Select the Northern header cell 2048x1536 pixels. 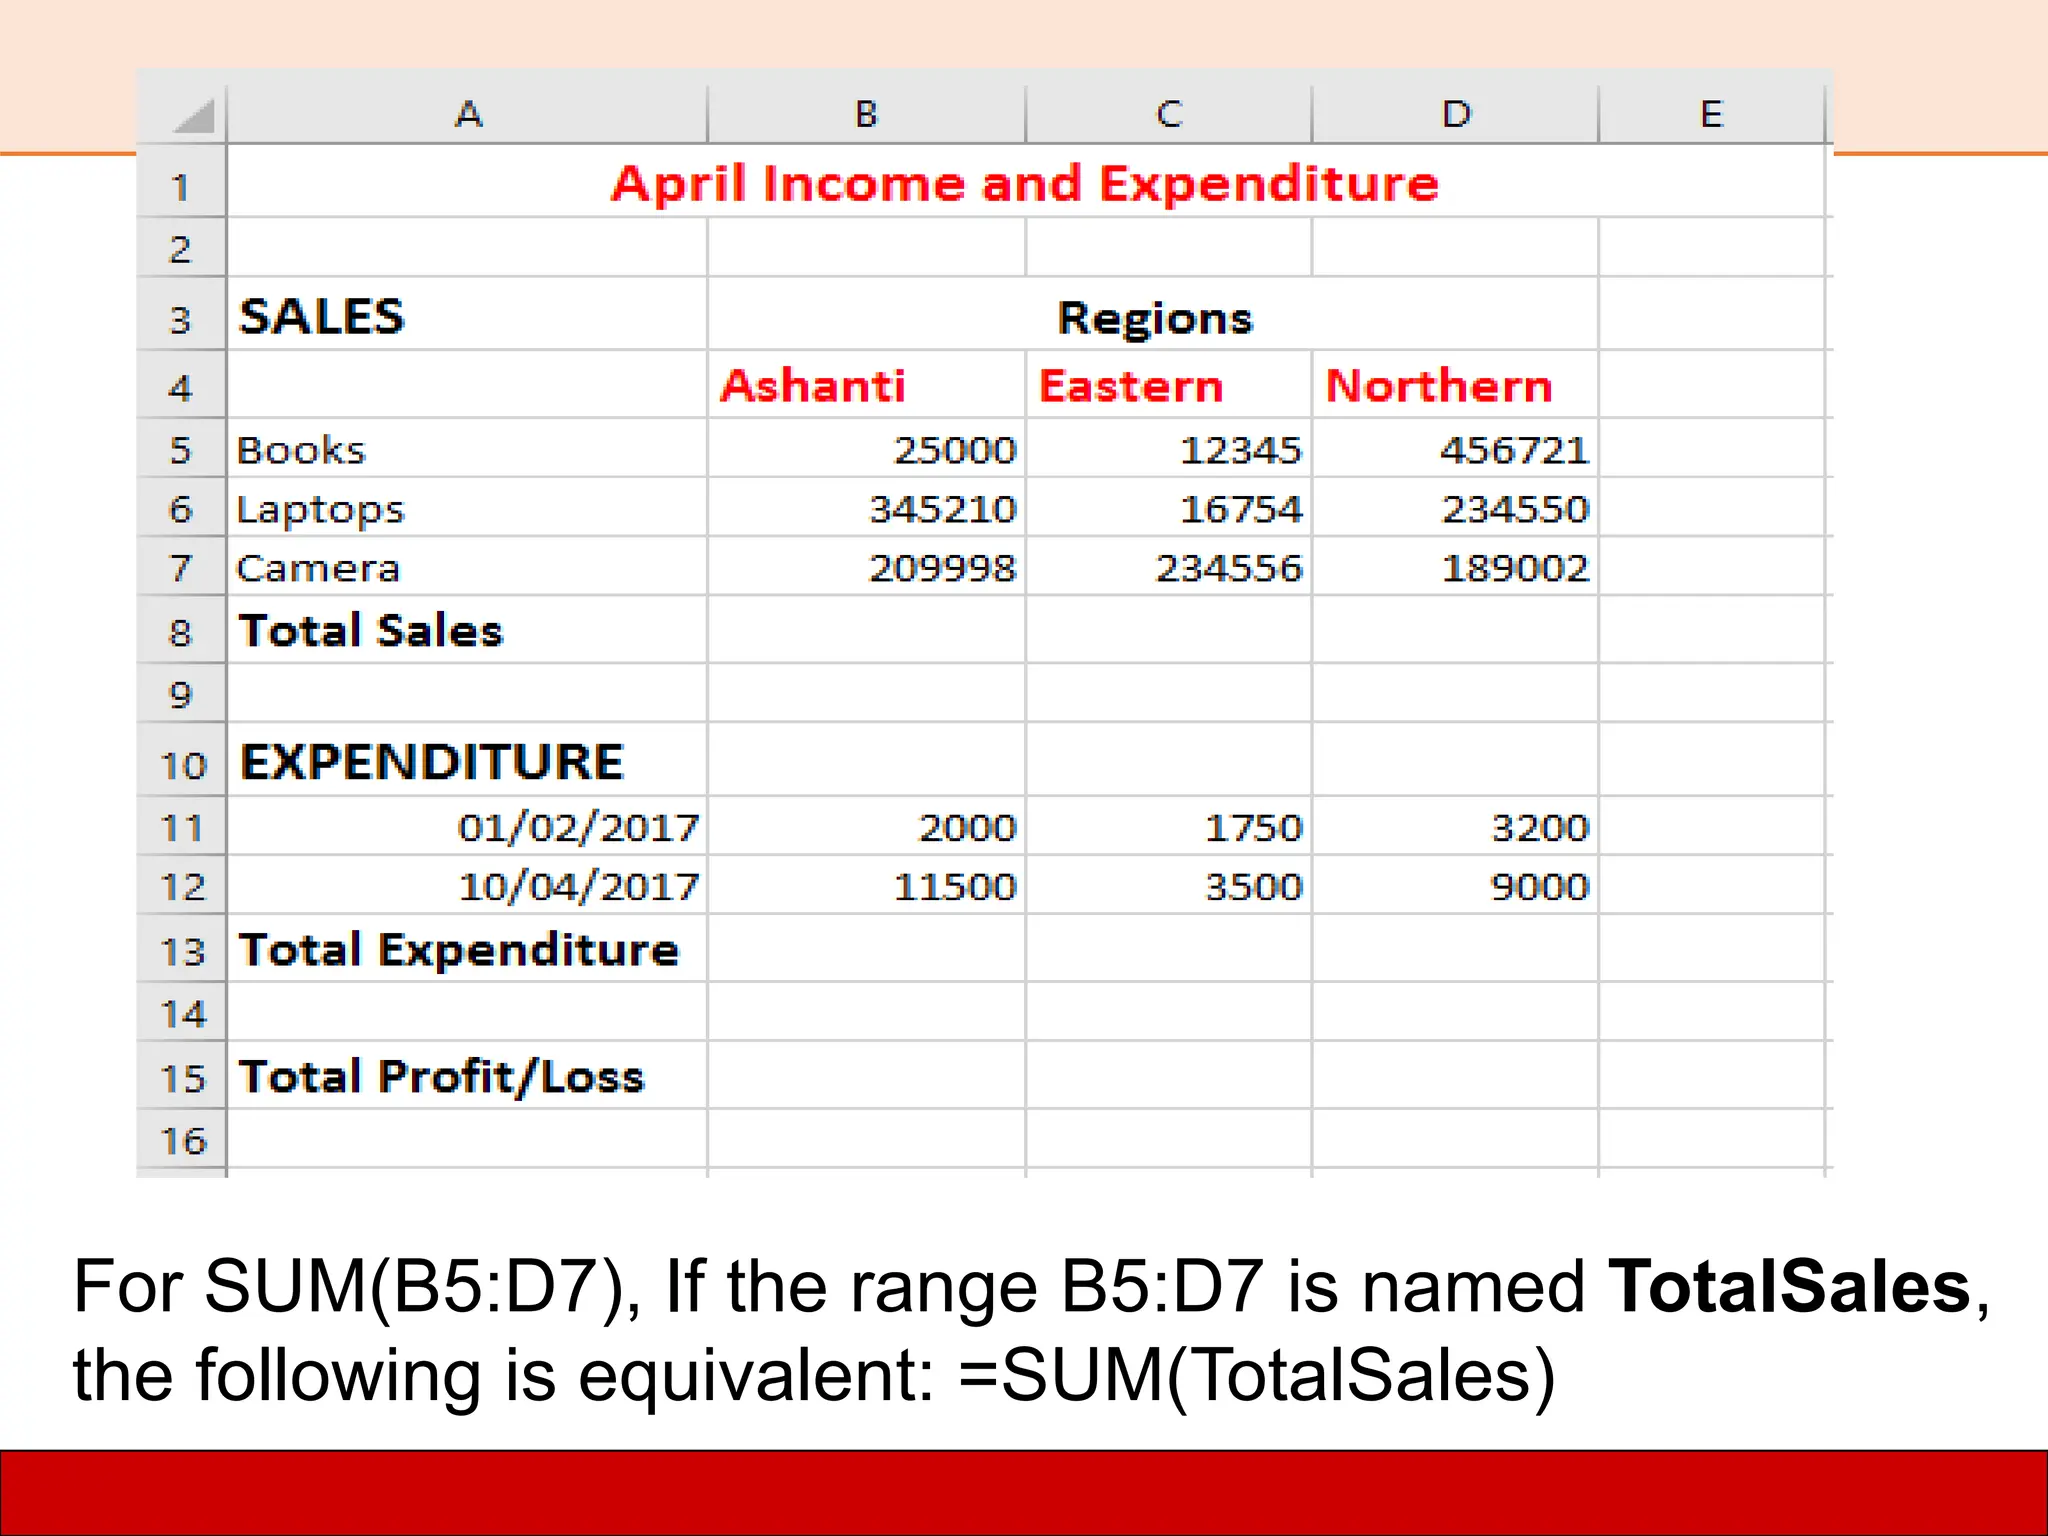point(1455,384)
